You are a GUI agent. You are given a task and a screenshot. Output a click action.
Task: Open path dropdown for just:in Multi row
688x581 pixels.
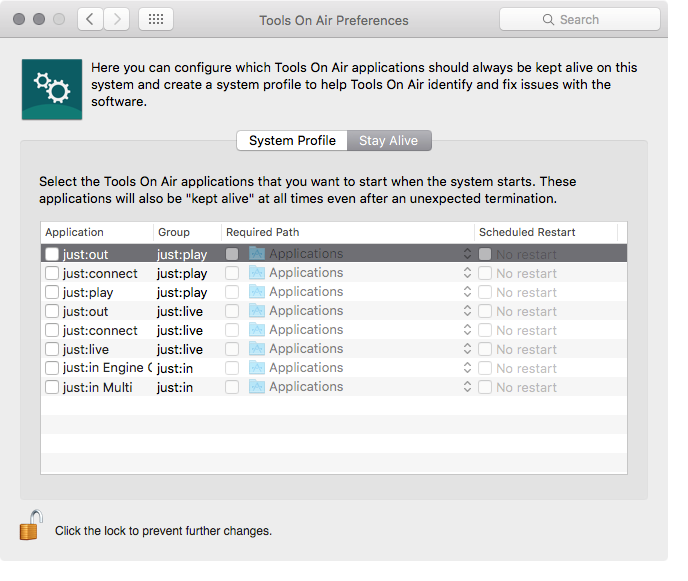pos(467,387)
